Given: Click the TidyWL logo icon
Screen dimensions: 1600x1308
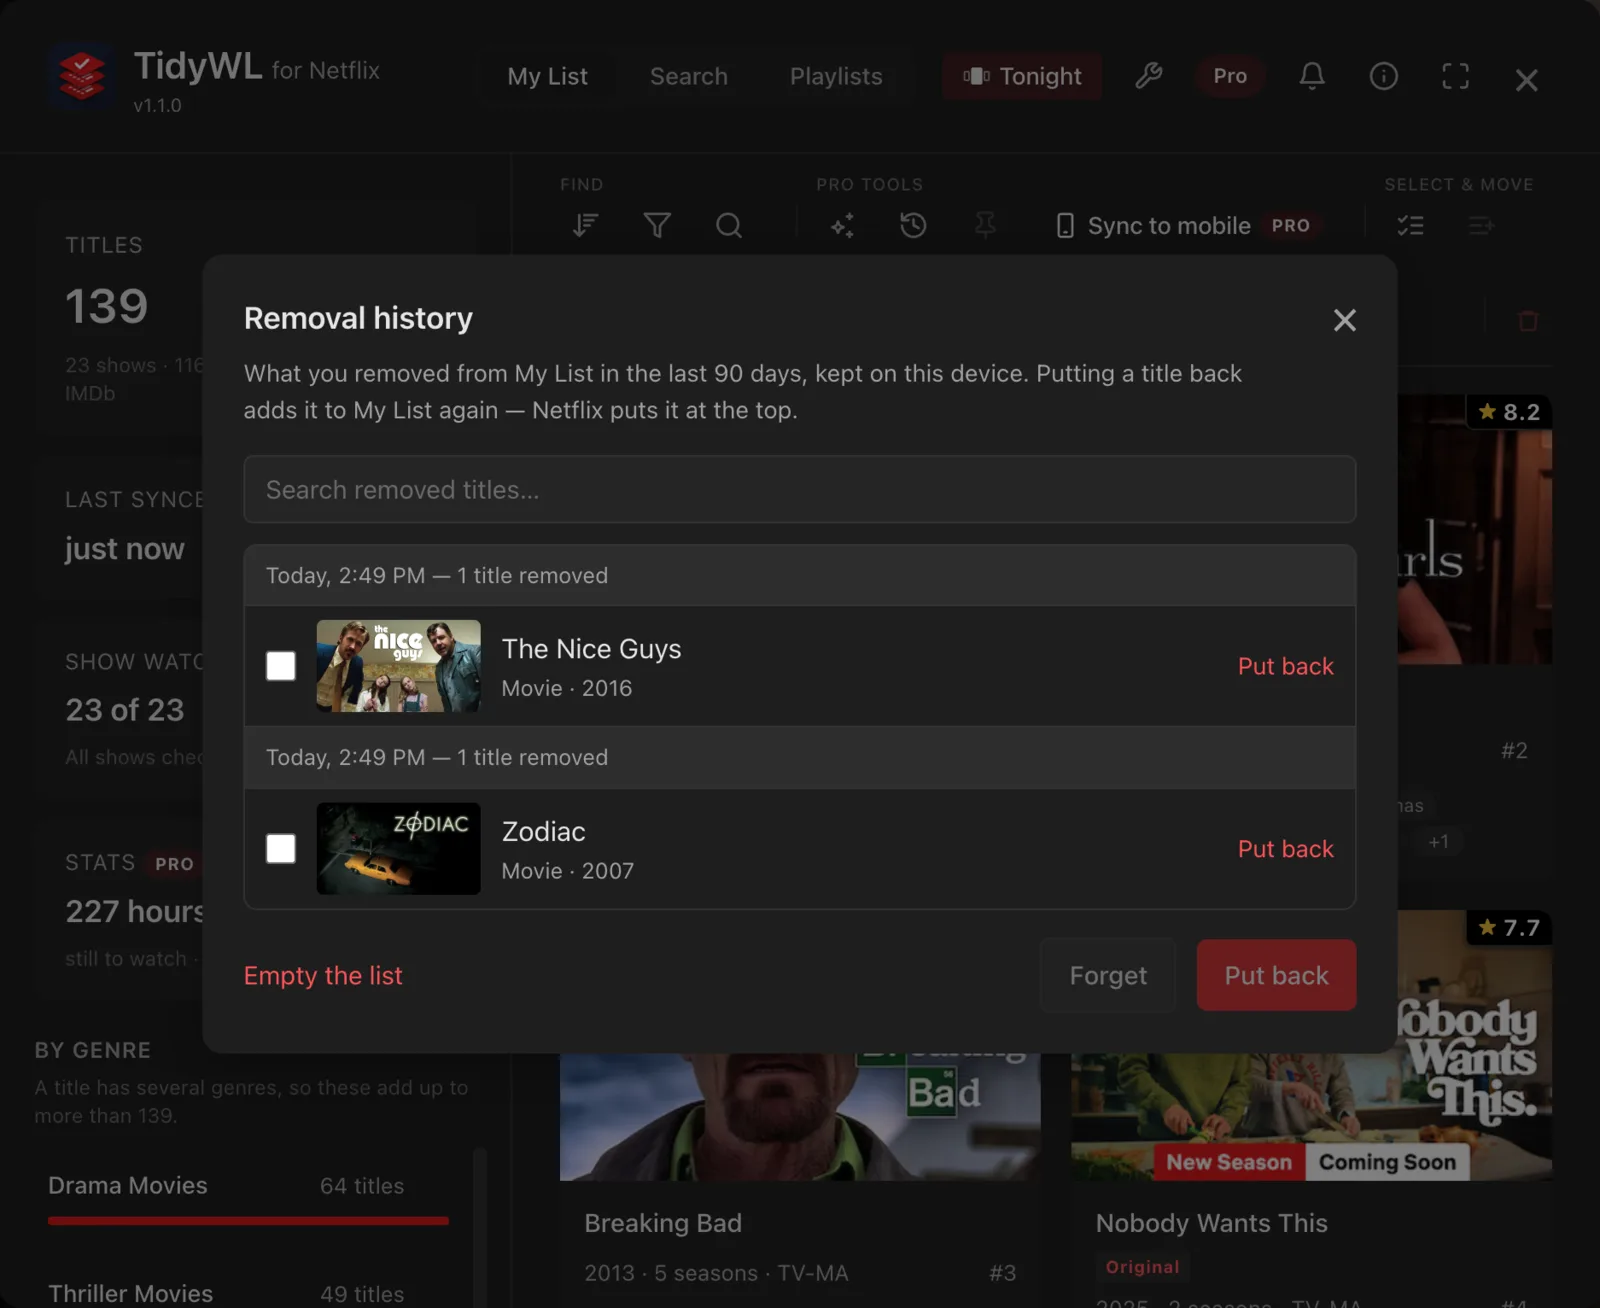Looking at the screenshot, I should point(82,75).
